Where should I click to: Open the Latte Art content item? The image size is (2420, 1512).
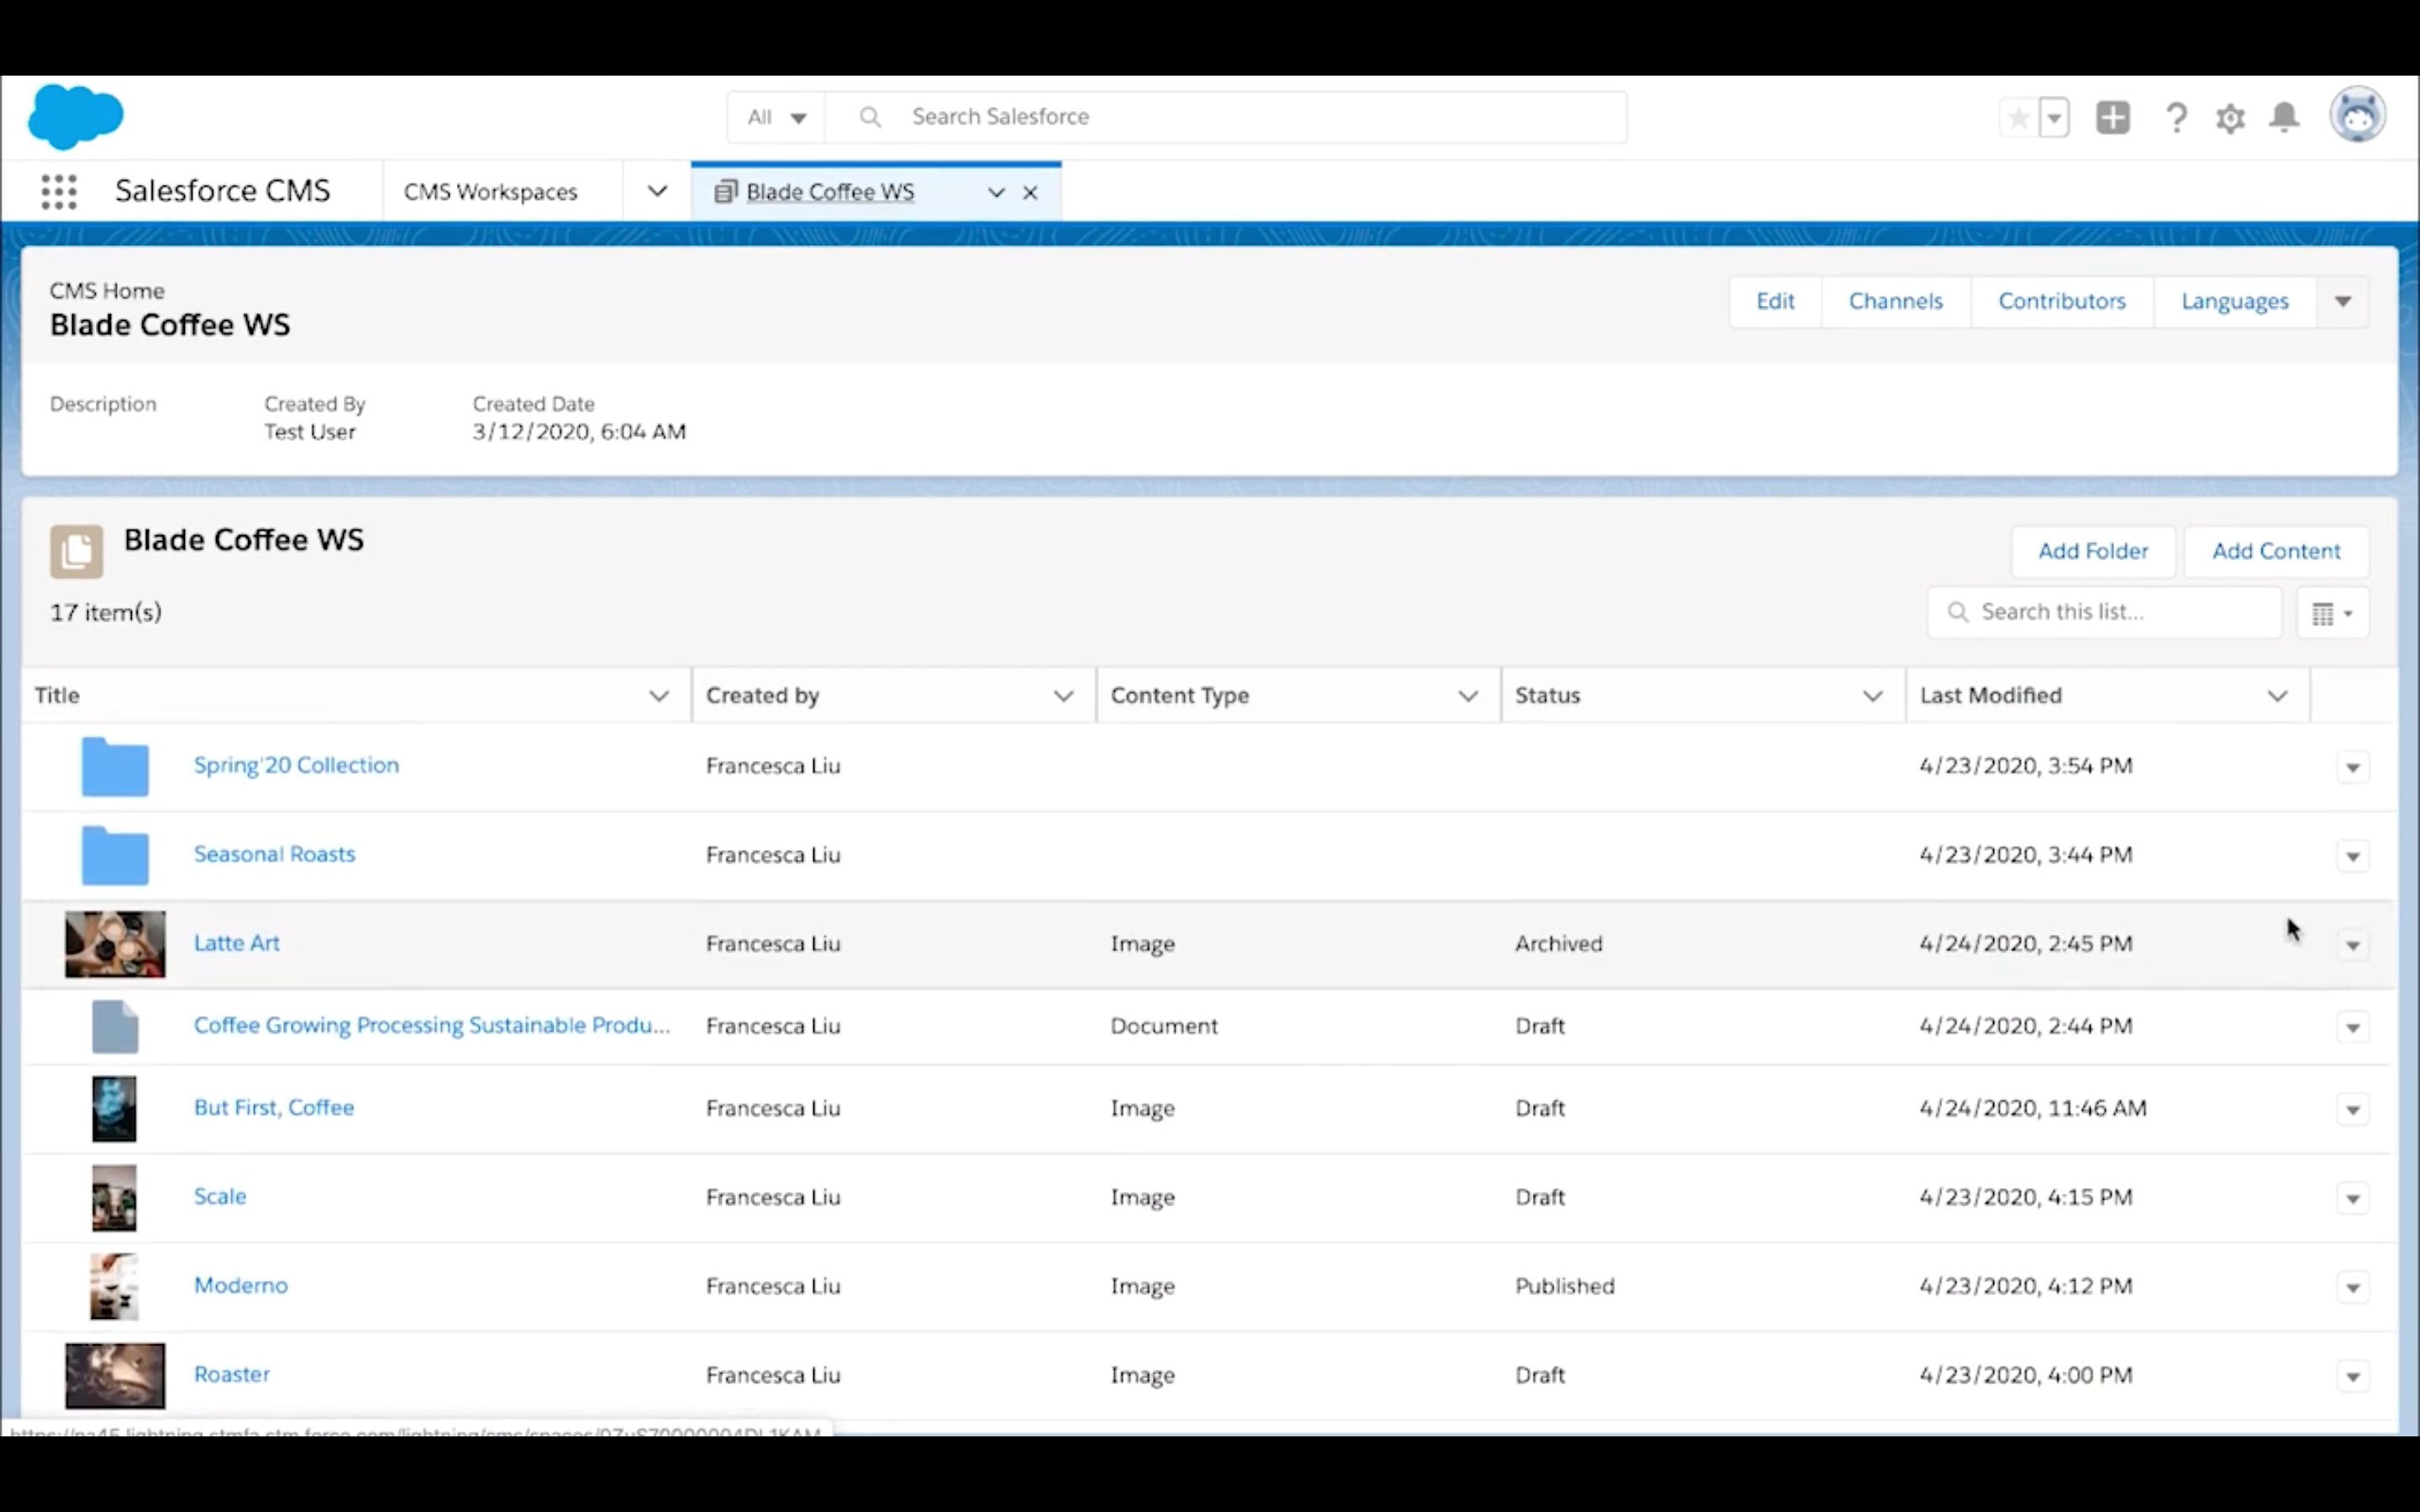point(235,941)
